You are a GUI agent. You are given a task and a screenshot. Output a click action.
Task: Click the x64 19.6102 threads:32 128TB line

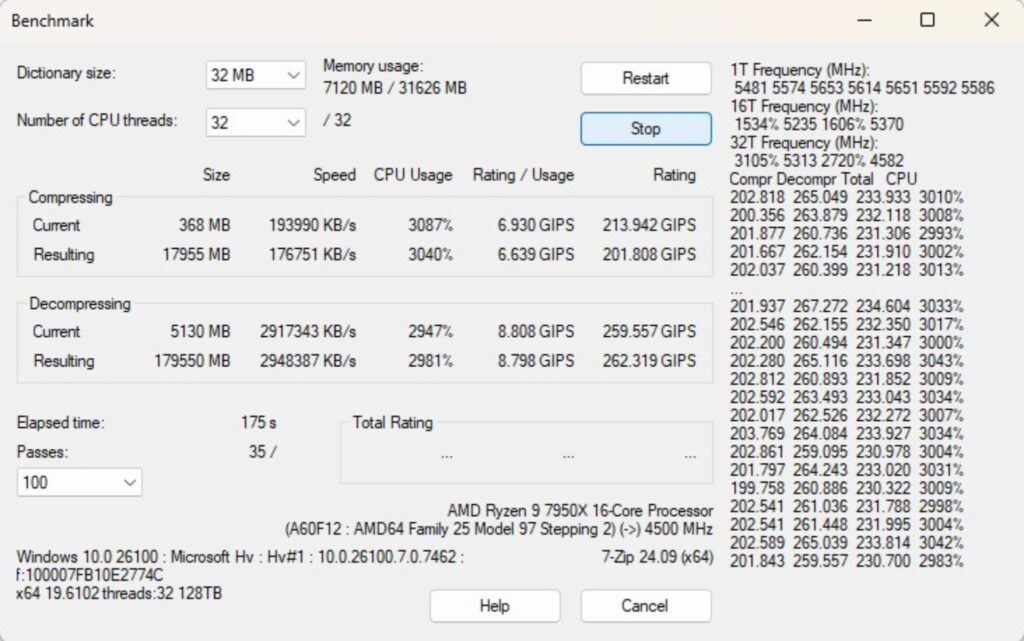click(x=119, y=593)
